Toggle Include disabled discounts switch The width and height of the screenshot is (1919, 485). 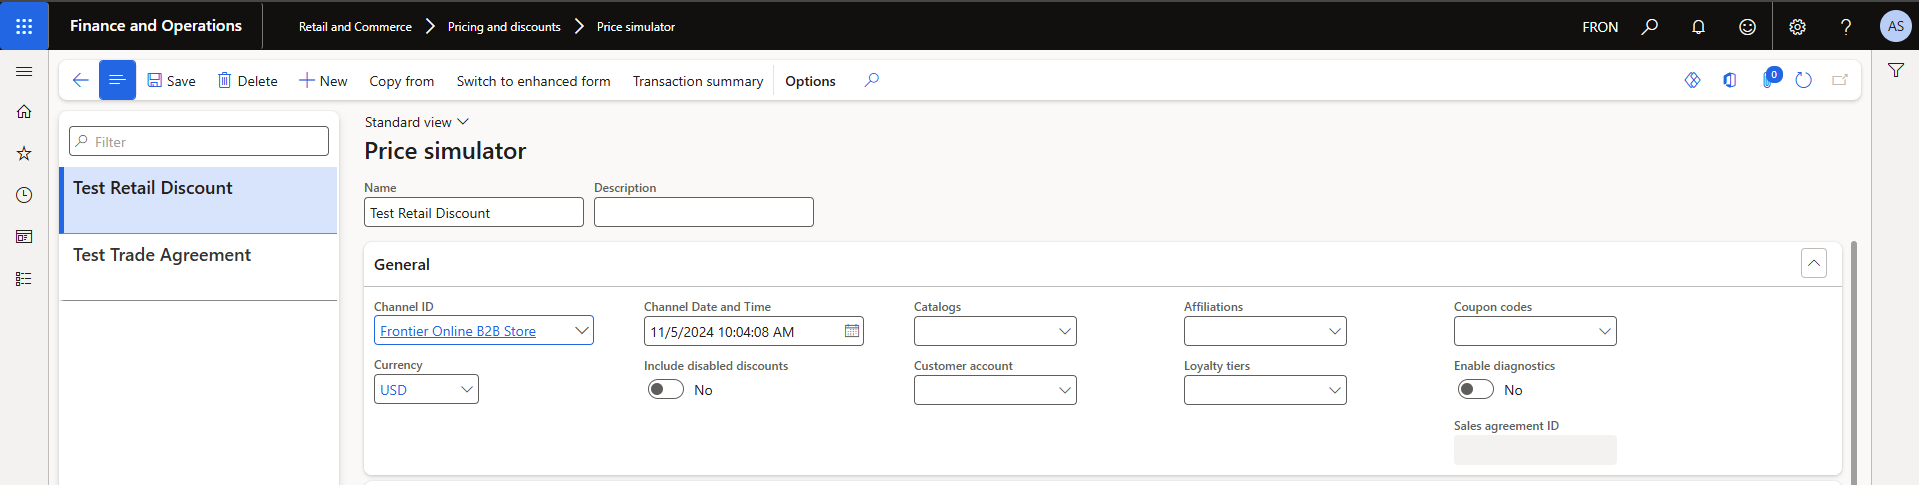(x=666, y=390)
